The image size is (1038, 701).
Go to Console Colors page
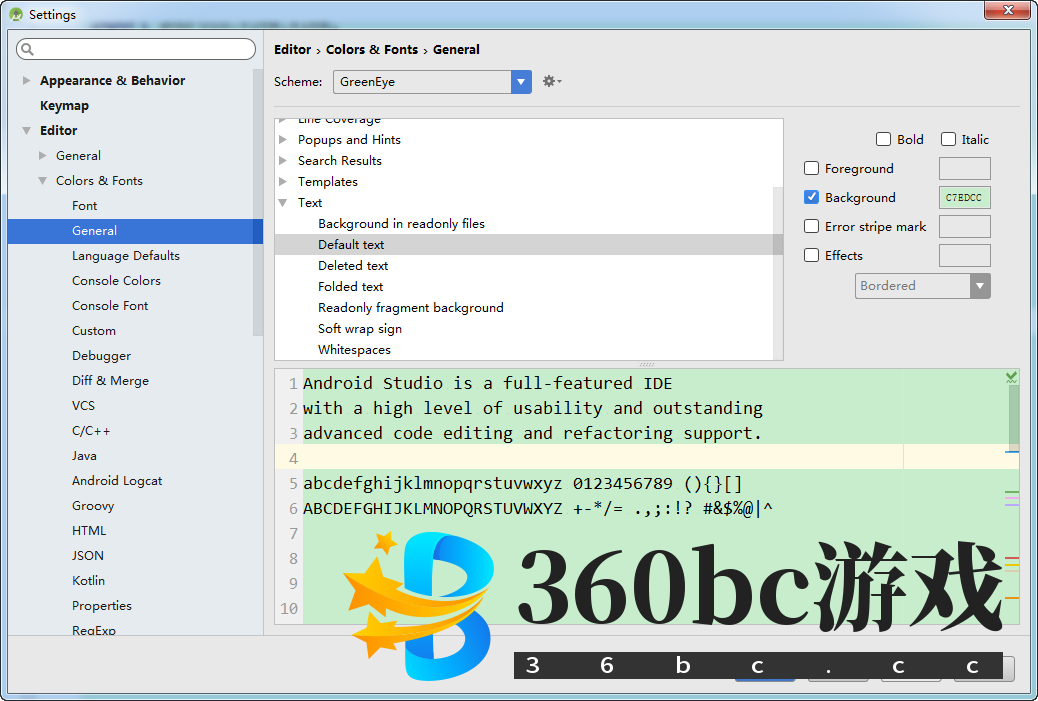point(117,281)
